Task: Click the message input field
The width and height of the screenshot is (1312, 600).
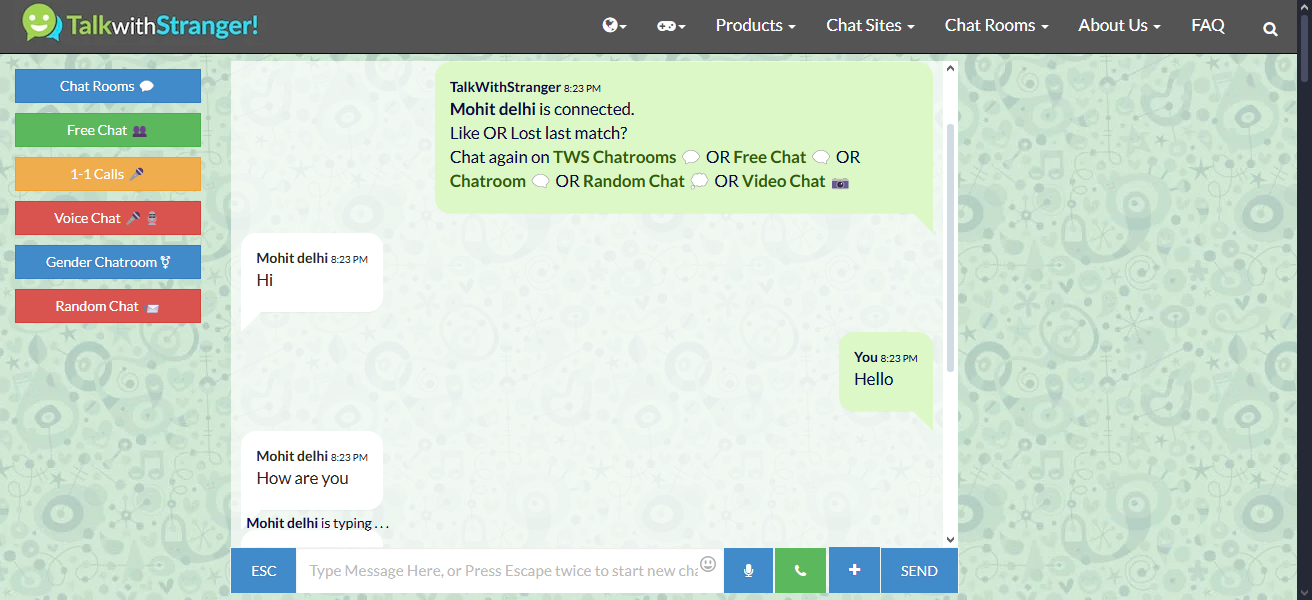Action: [x=500, y=570]
